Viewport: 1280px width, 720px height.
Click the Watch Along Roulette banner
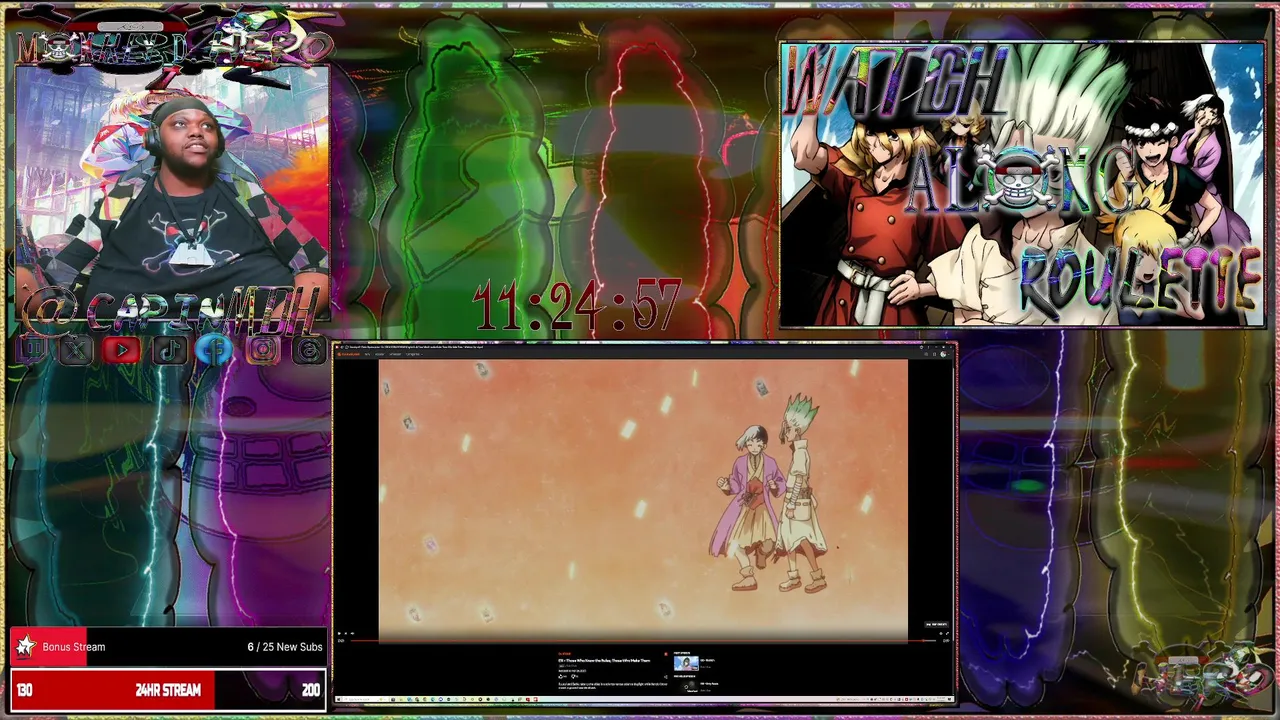point(1022,185)
